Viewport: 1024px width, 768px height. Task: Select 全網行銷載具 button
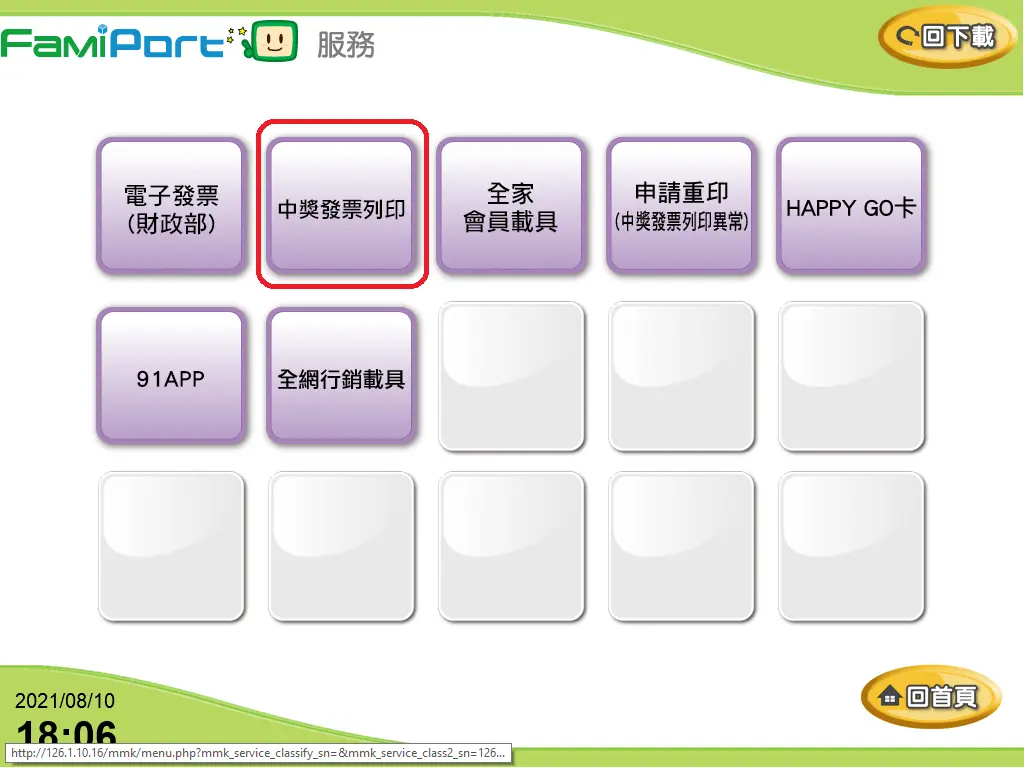point(342,377)
